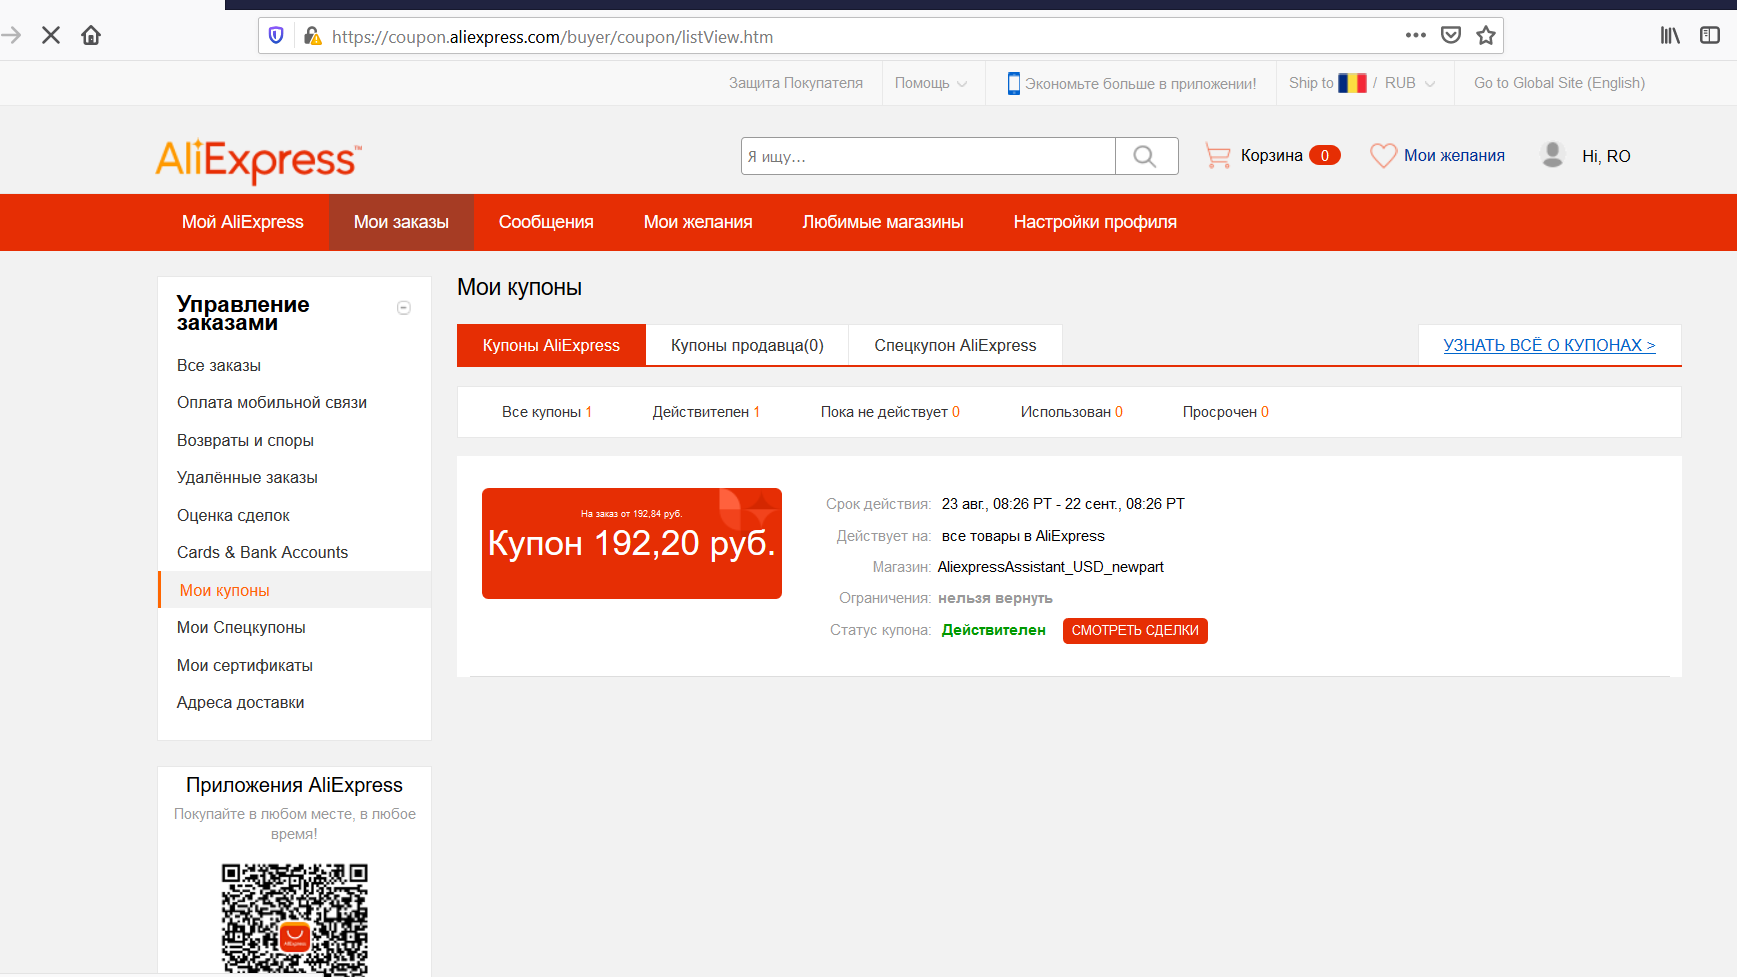Click the Я ищу search field
The width and height of the screenshot is (1737, 977).
[x=928, y=156]
